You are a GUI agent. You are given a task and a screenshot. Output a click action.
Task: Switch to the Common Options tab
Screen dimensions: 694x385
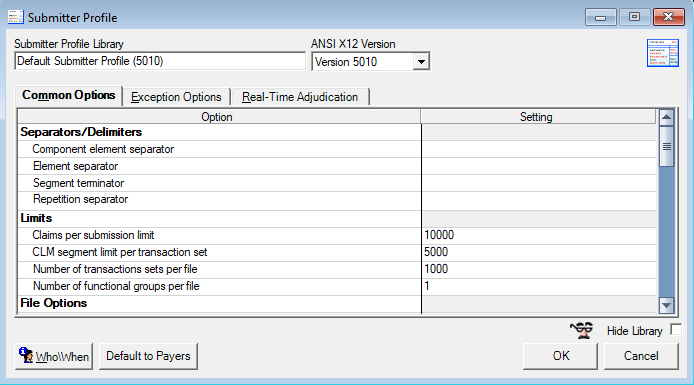point(69,95)
